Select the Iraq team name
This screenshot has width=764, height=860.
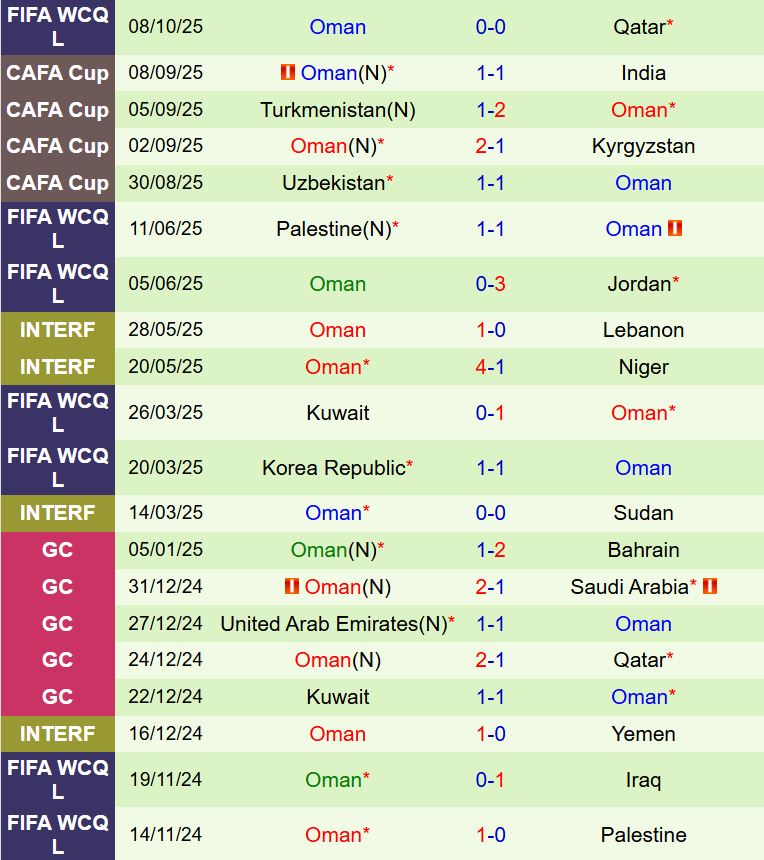tap(643, 780)
